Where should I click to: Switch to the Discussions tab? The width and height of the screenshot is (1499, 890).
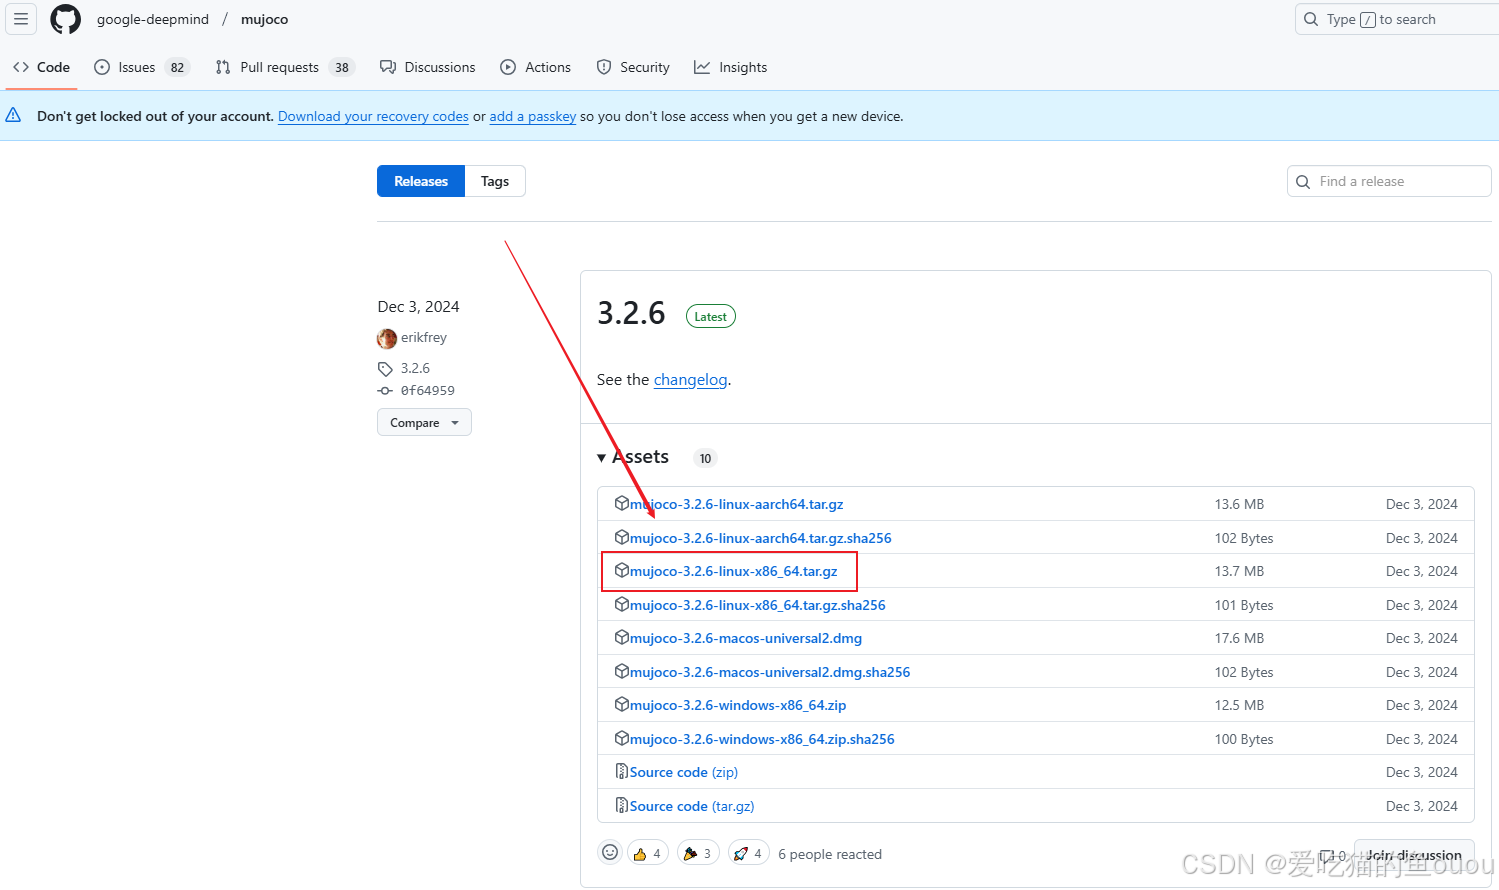(x=428, y=67)
